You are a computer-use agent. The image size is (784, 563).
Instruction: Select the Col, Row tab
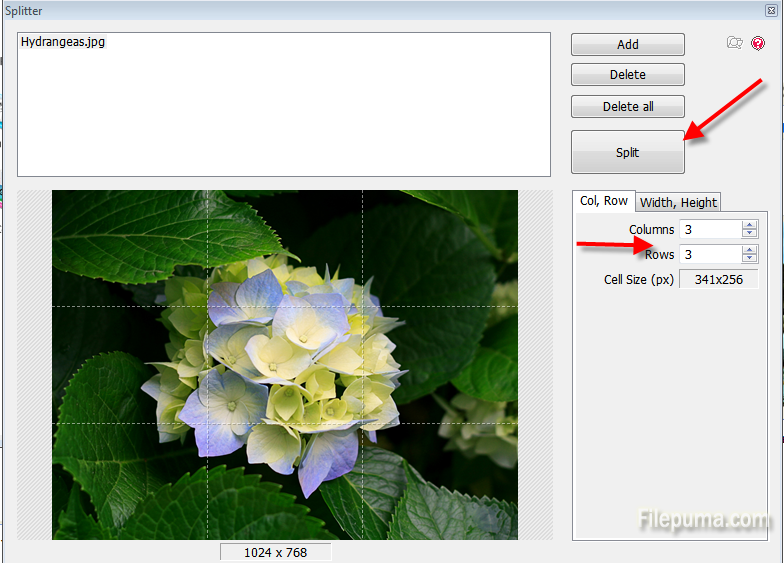tap(604, 201)
